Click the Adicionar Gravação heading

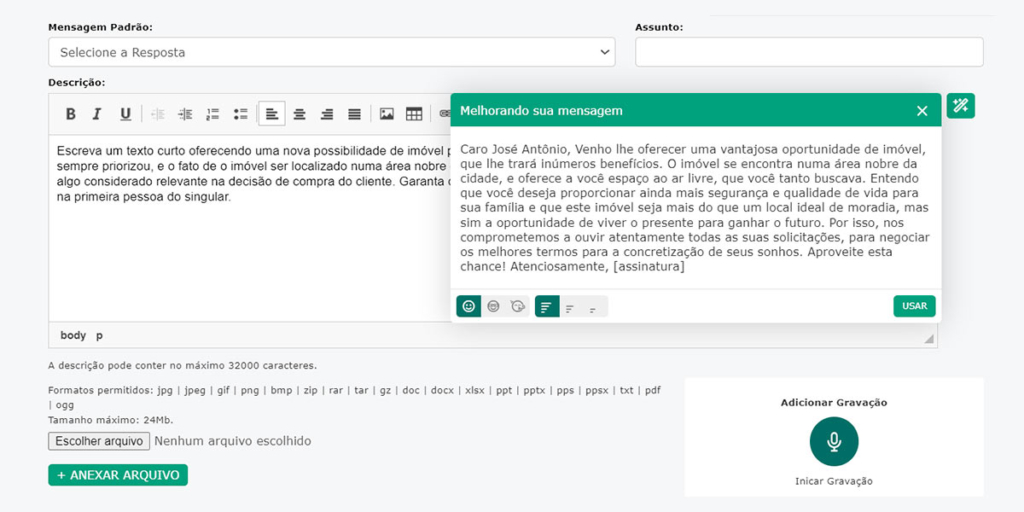coord(834,402)
